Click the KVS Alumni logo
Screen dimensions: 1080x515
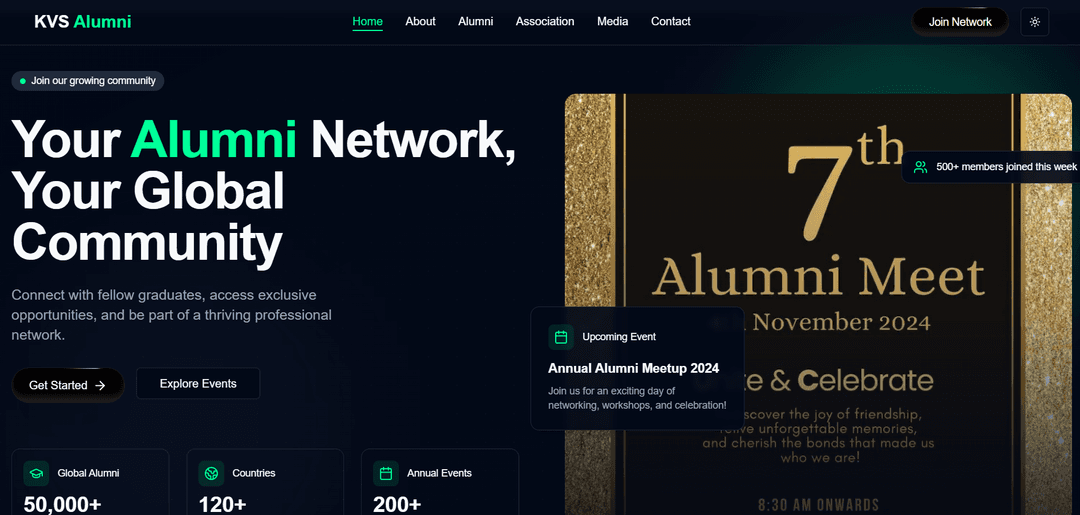(82, 22)
